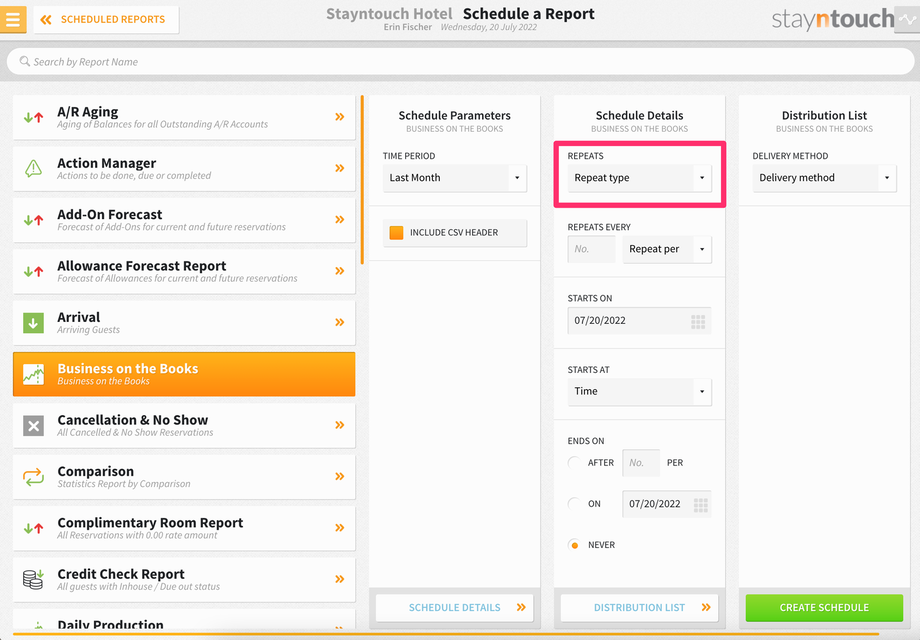Click the Comparison loop arrows icon

(33, 477)
